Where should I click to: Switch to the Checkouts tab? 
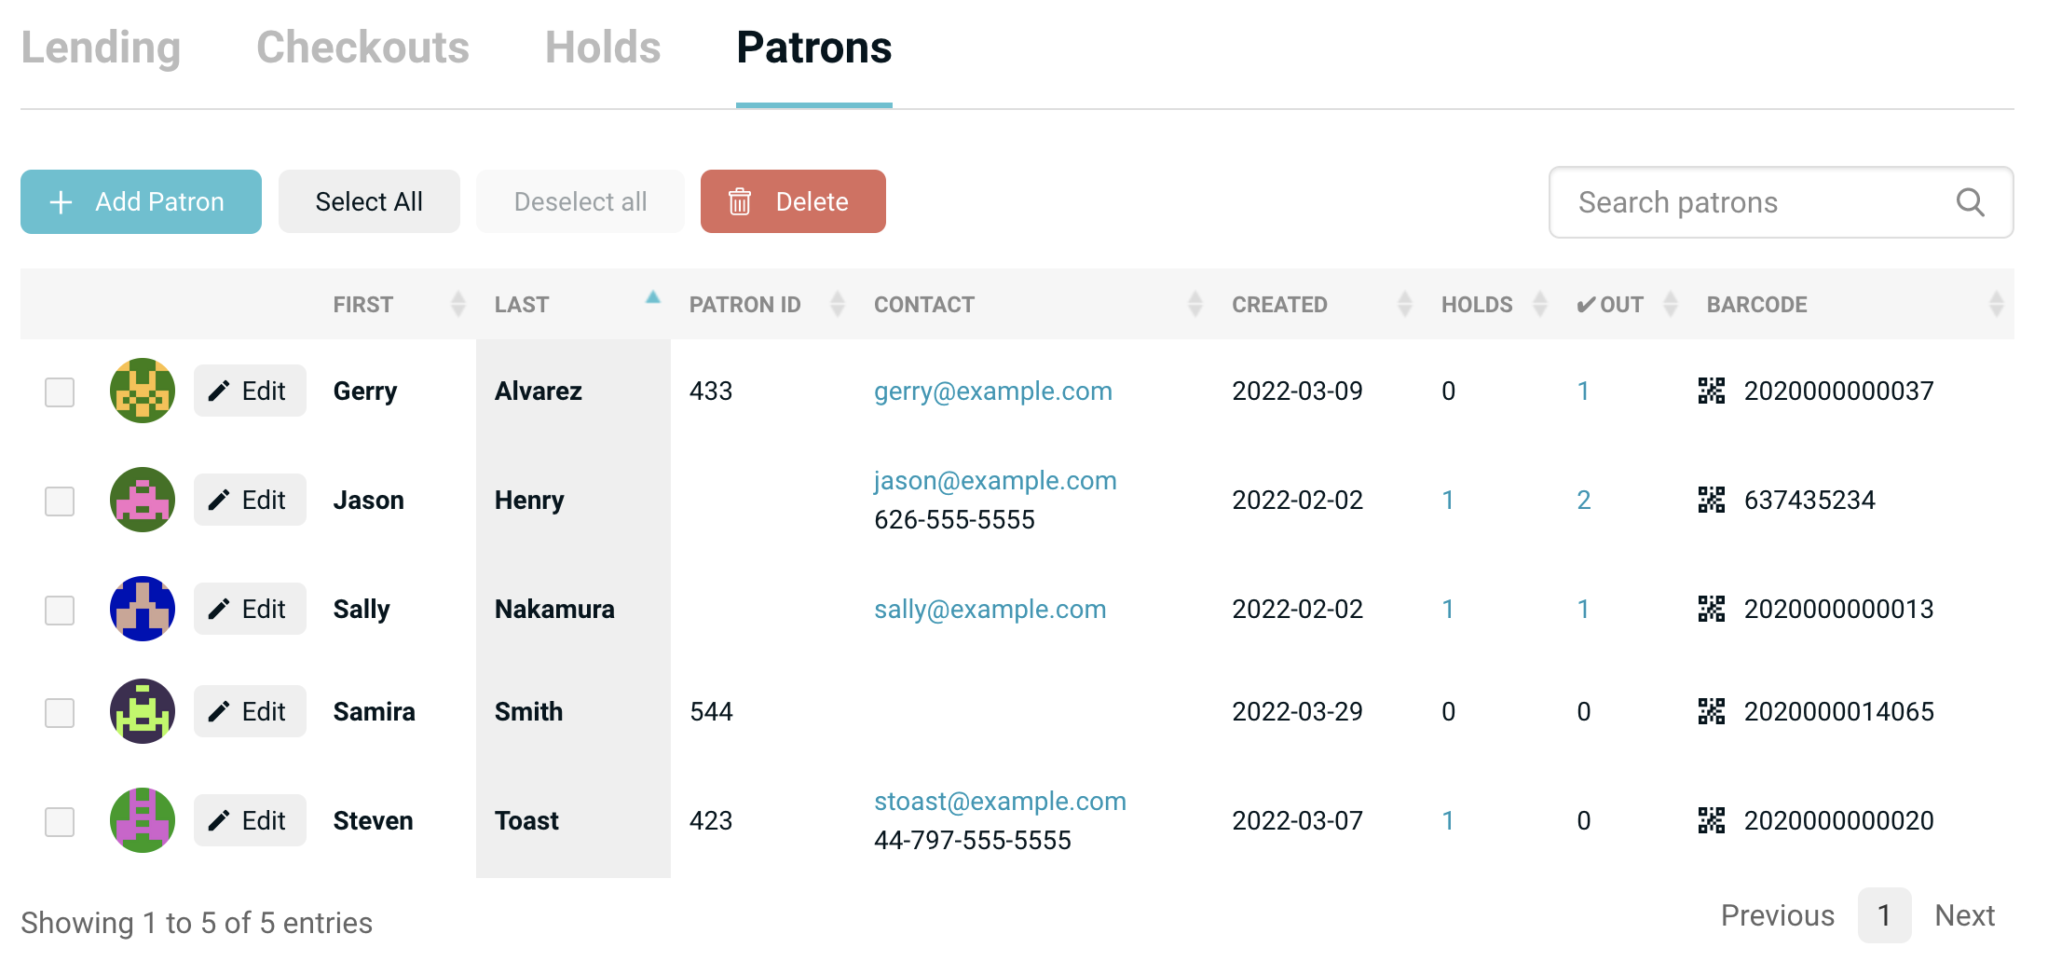point(363,47)
